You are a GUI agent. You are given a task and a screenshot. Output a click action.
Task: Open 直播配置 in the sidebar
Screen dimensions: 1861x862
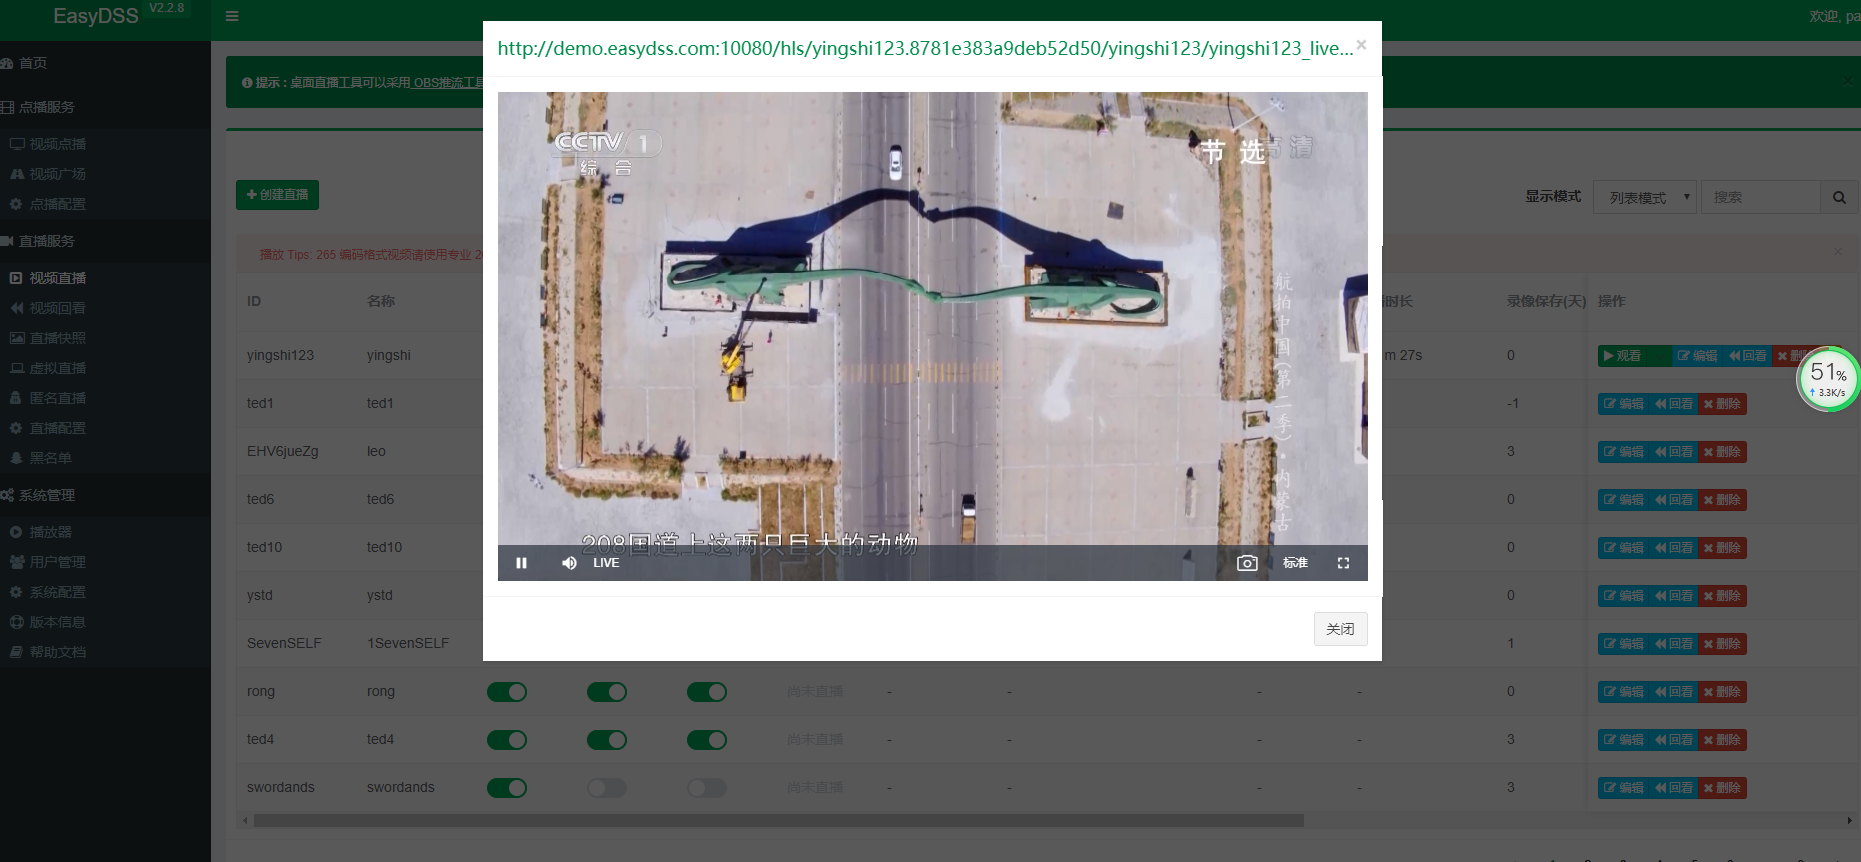pos(57,428)
